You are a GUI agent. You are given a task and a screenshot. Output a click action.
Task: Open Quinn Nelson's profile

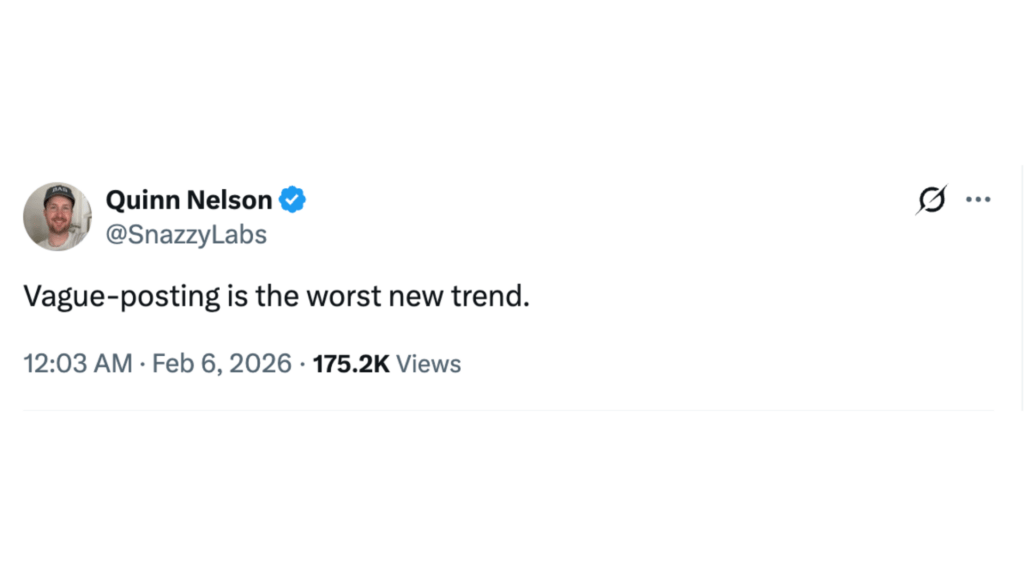[188, 199]
